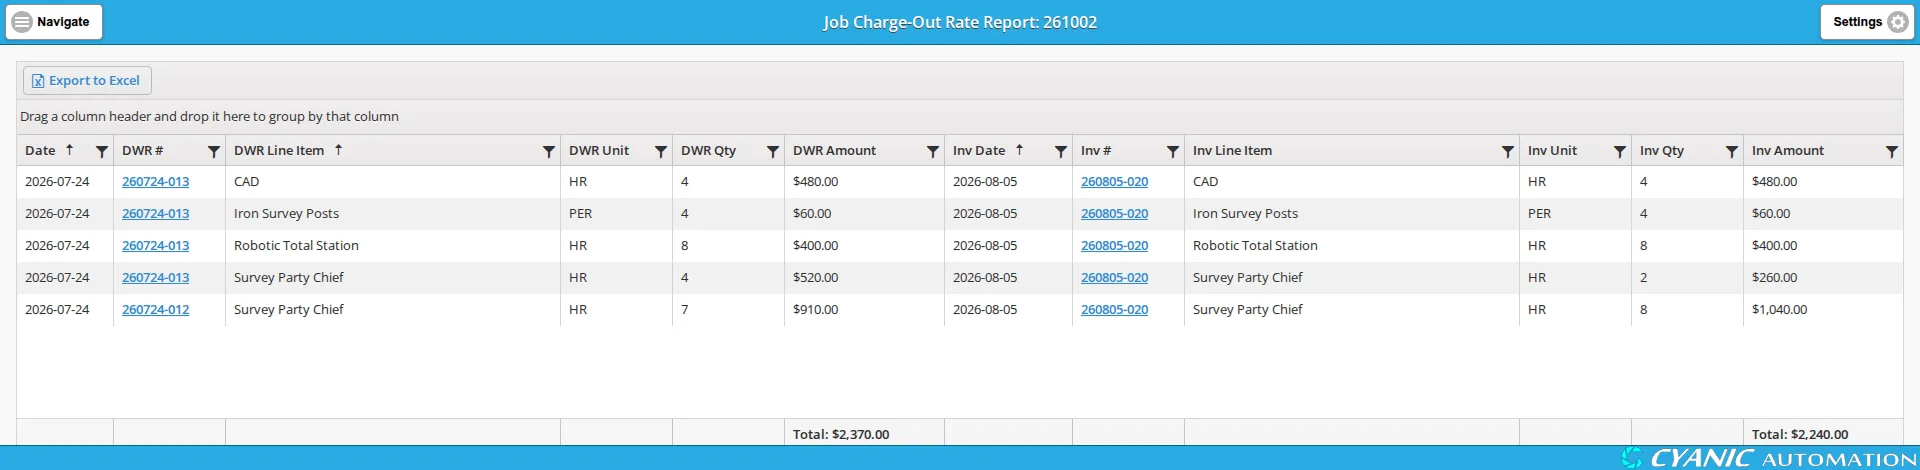This screenshot has width=1920, height=470.
Task: Open invoice 260805-020 in Robotic Total Station row
Action: point(1114,246)
